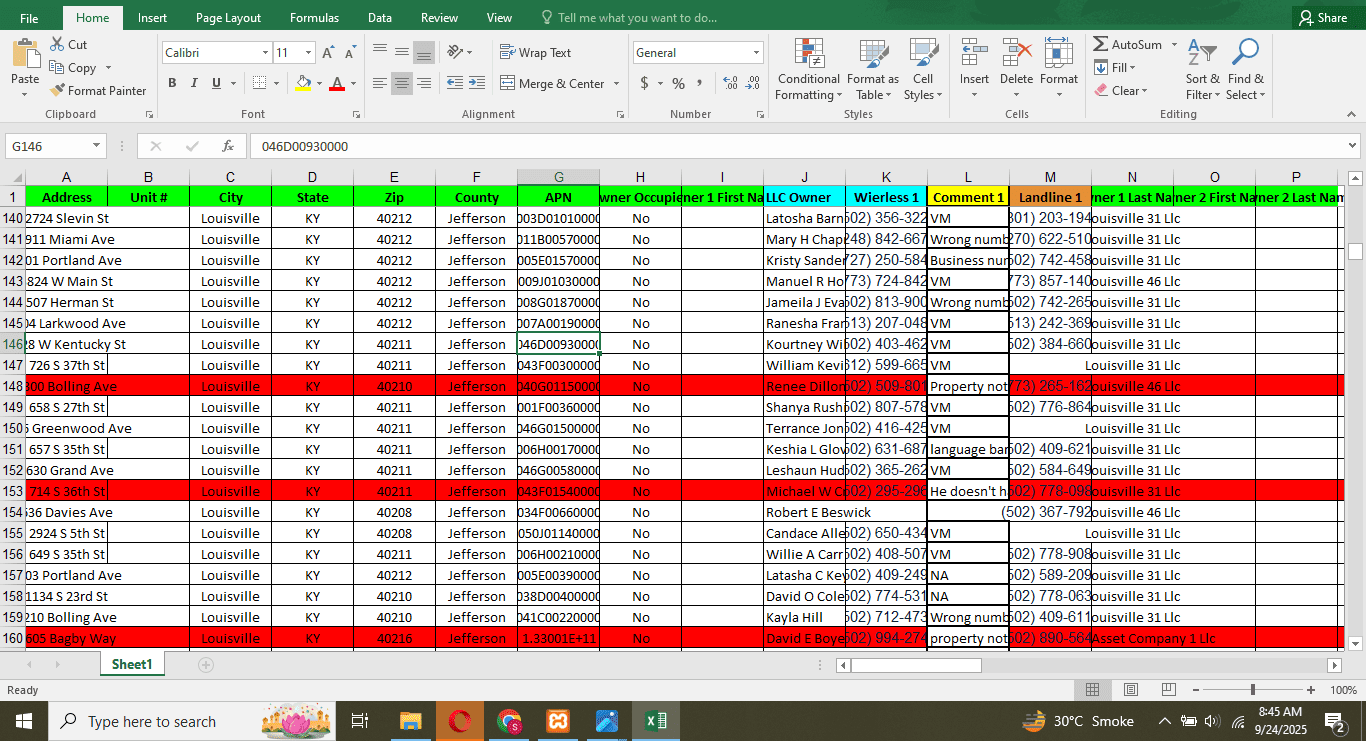
Task: Toggle Wrap Text on selected cell
Action: [x=535, y=53]
